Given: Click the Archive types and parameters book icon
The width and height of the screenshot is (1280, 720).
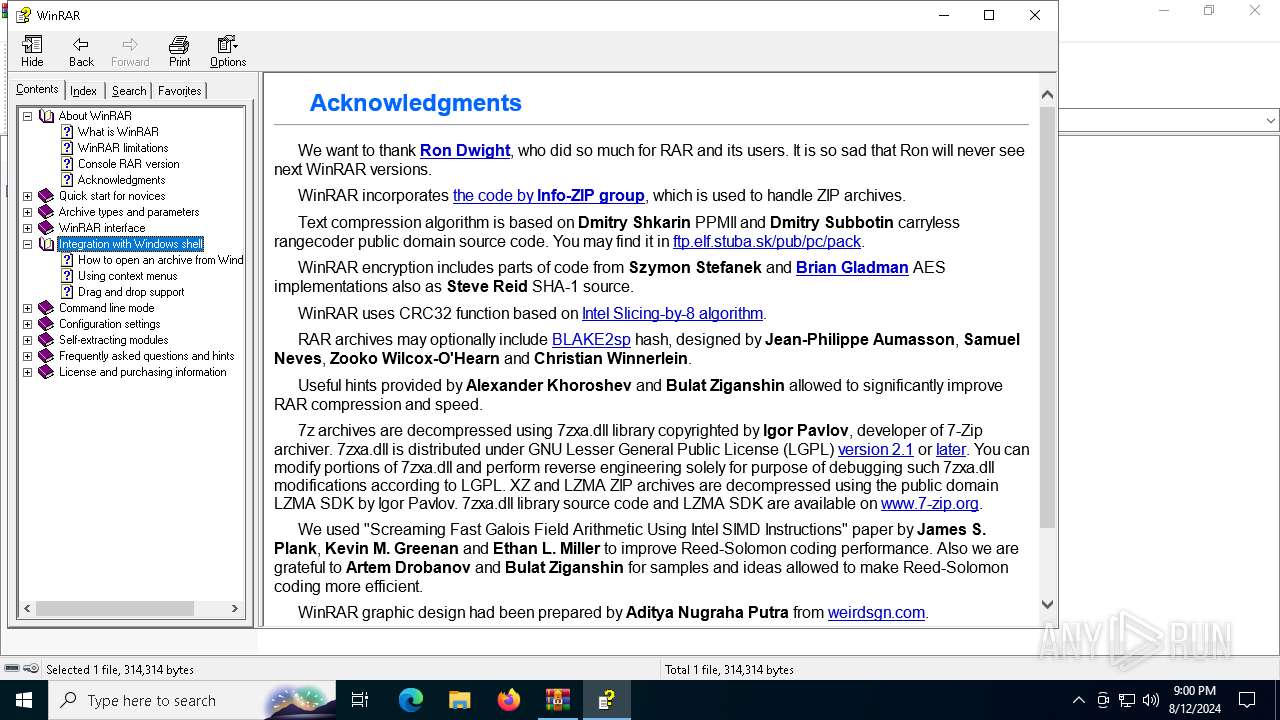Looking at the screenshot, I should [46, 212].
